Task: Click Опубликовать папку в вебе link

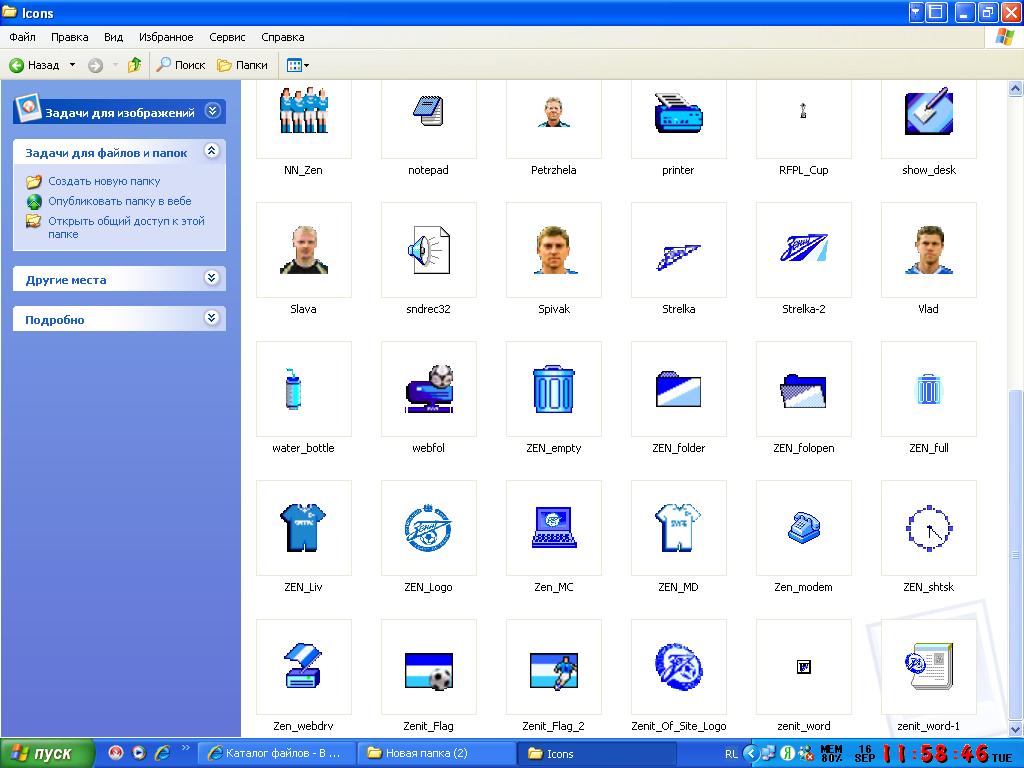Action: click(x=120, y=201)
